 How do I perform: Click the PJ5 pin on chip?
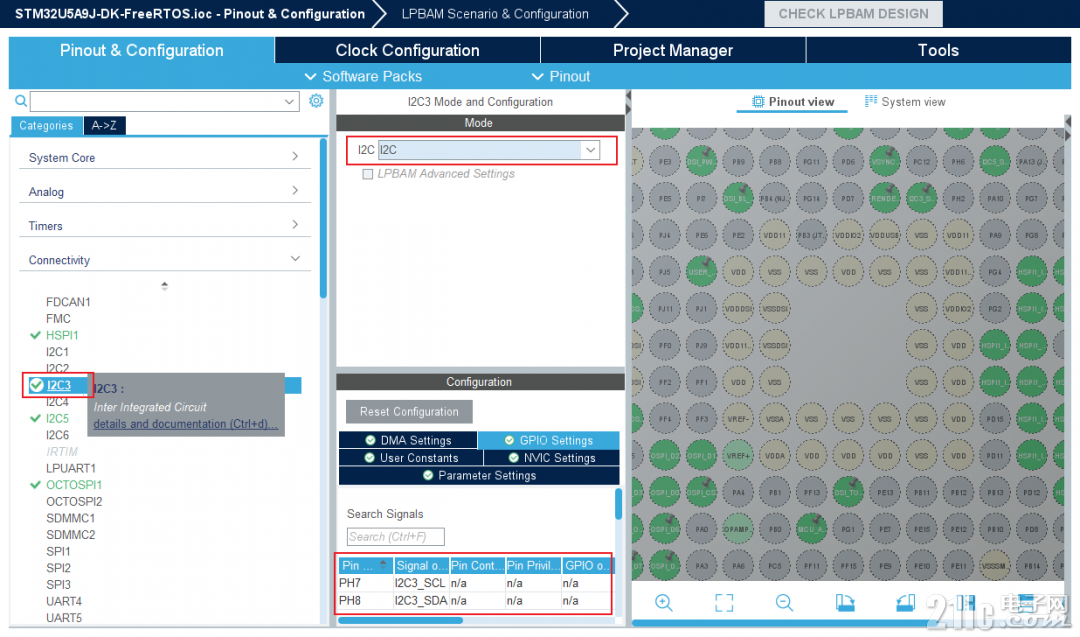click(x=665, y=271)
